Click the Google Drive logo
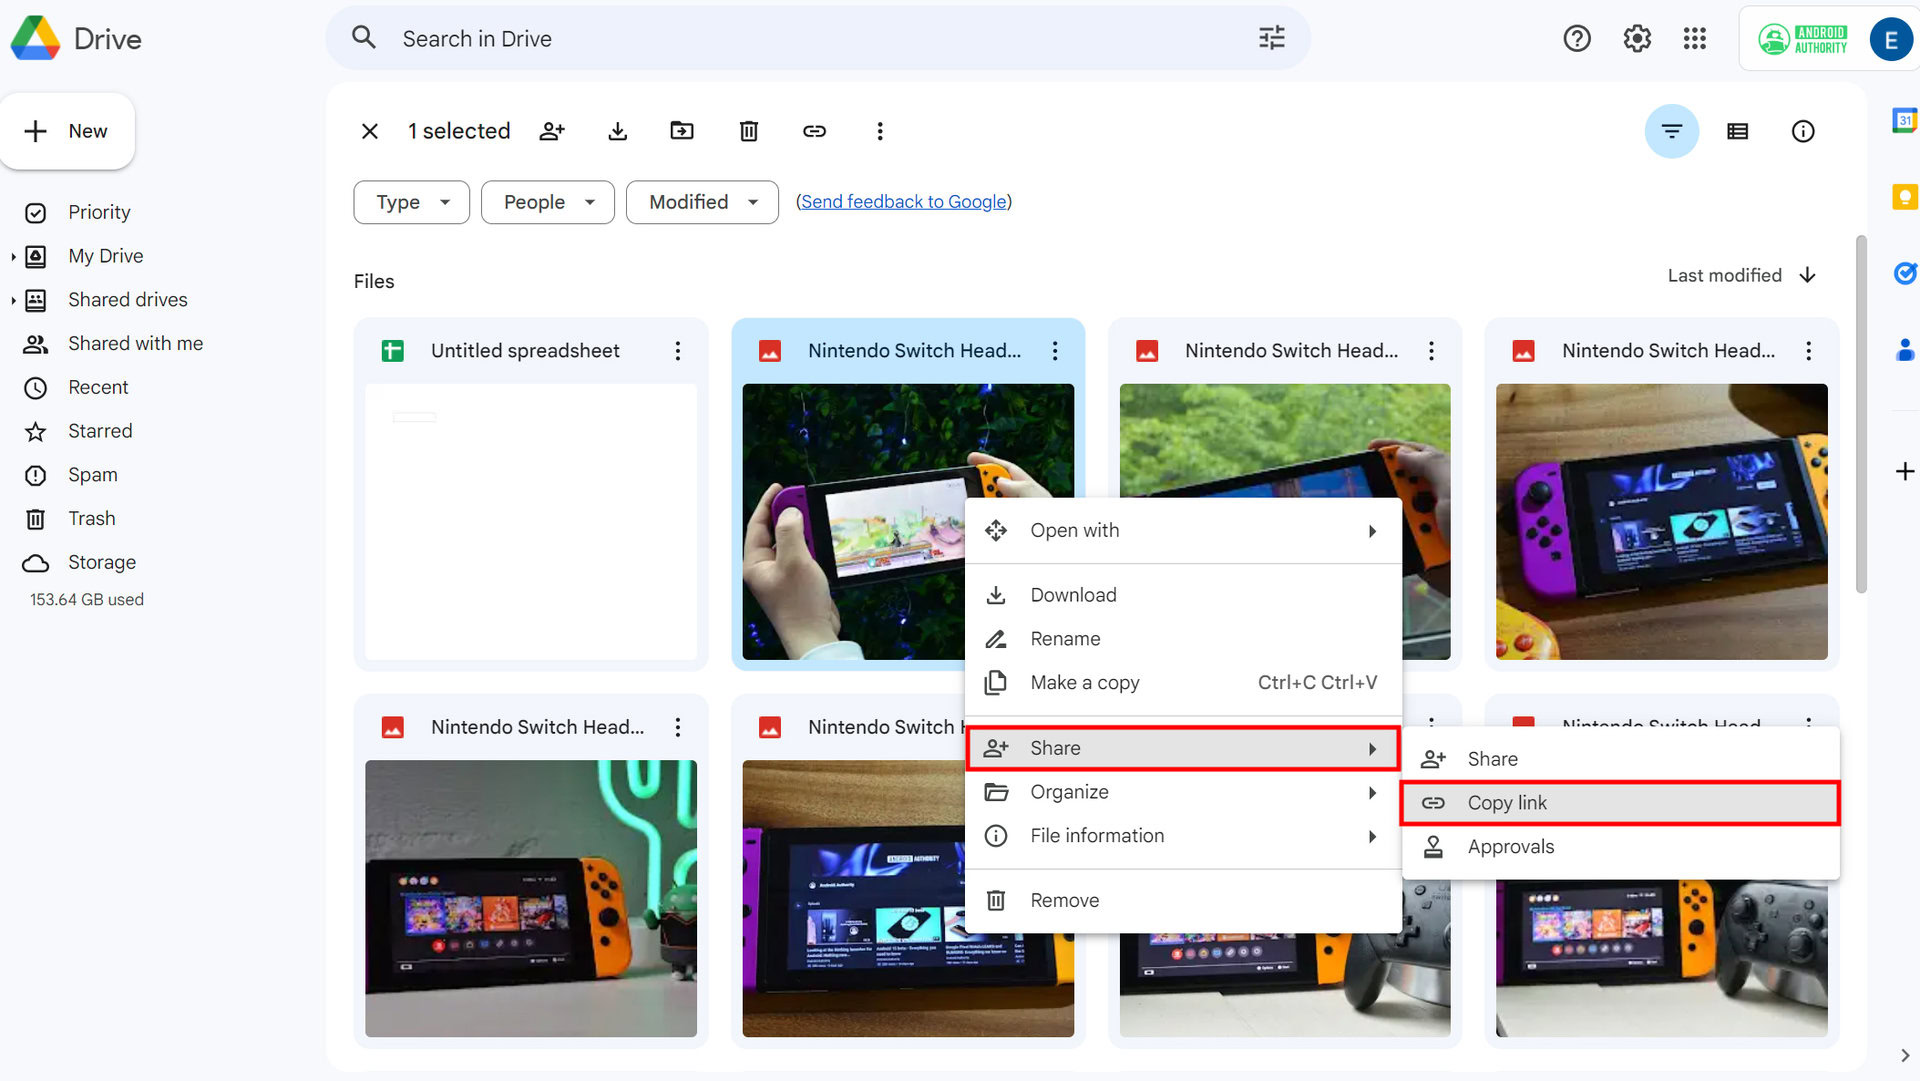This screenshot has height=1081, width=1920. tap(36, 38)
